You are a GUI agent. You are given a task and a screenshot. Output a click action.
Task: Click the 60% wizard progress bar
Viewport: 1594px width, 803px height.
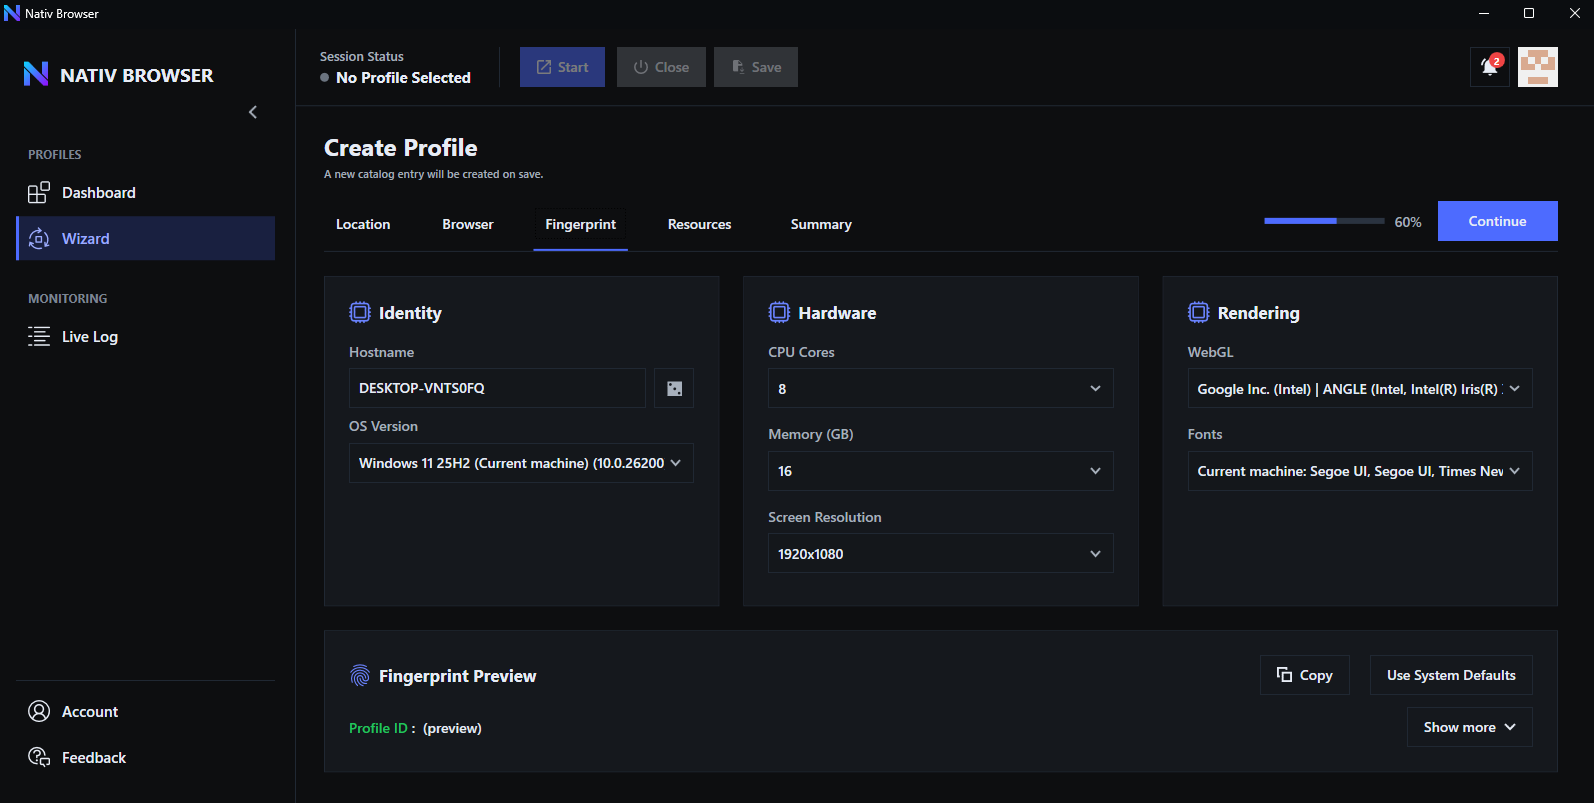[x=1324, y=221]
